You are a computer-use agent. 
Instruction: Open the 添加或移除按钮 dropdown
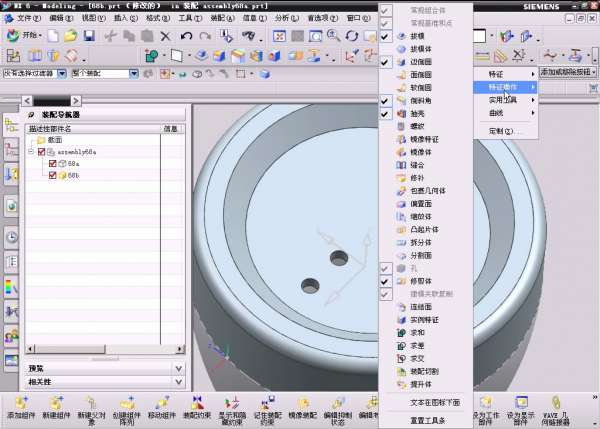568,73
